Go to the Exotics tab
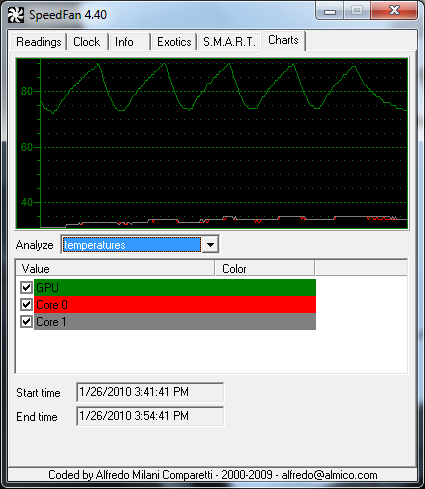 click(174, 42)
